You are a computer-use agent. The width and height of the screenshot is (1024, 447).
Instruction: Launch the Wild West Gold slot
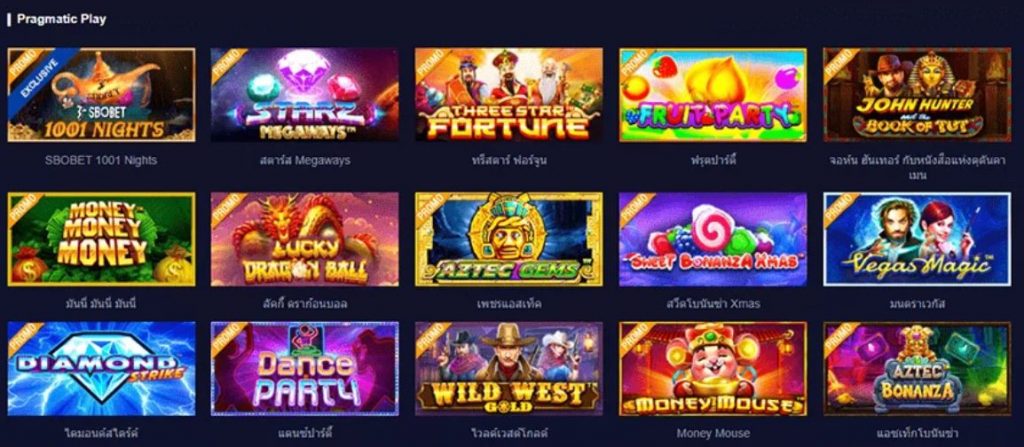coord(509,369)
